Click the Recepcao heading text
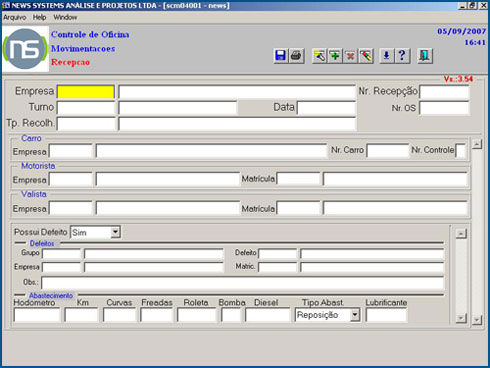 [x=70, y=62]
